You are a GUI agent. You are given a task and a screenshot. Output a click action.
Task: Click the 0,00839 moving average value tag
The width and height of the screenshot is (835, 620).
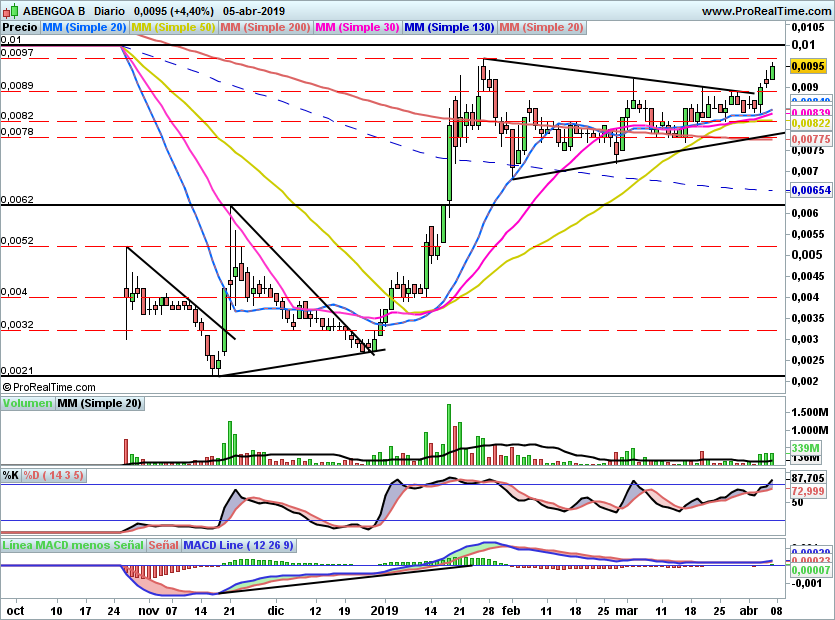click(x=811, y=112)
